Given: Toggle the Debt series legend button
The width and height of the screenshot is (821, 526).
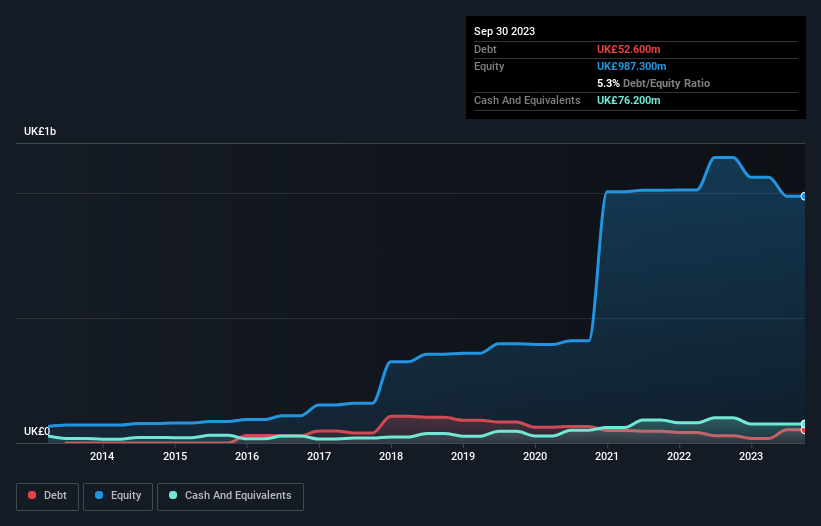Looking at the screenshot, I should click(47, 496).
